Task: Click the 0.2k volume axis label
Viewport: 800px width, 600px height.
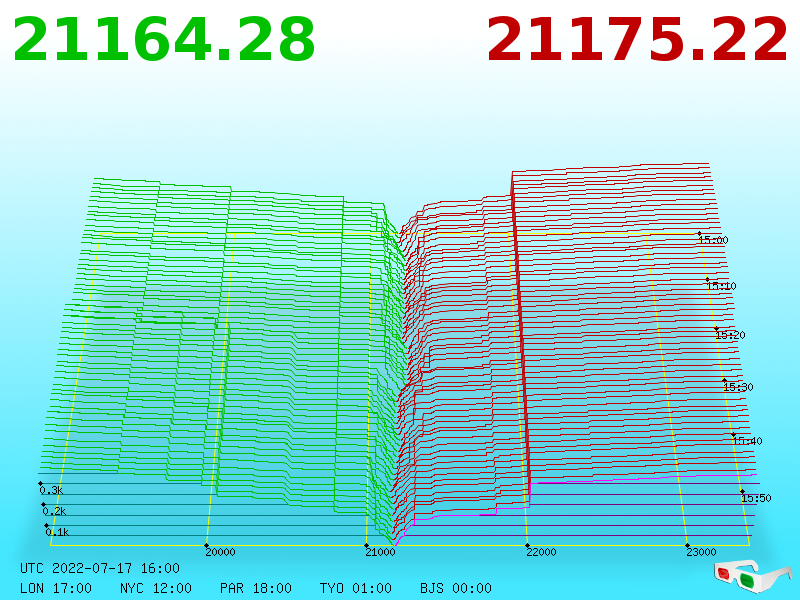Action: pos(55,511)
